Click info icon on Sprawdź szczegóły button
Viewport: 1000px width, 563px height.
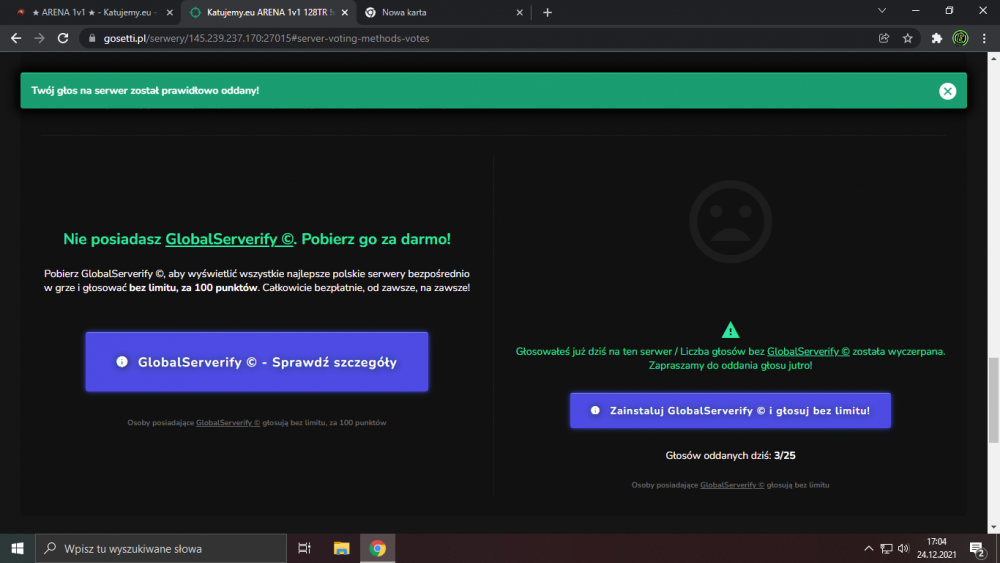[x=122, y=362]
